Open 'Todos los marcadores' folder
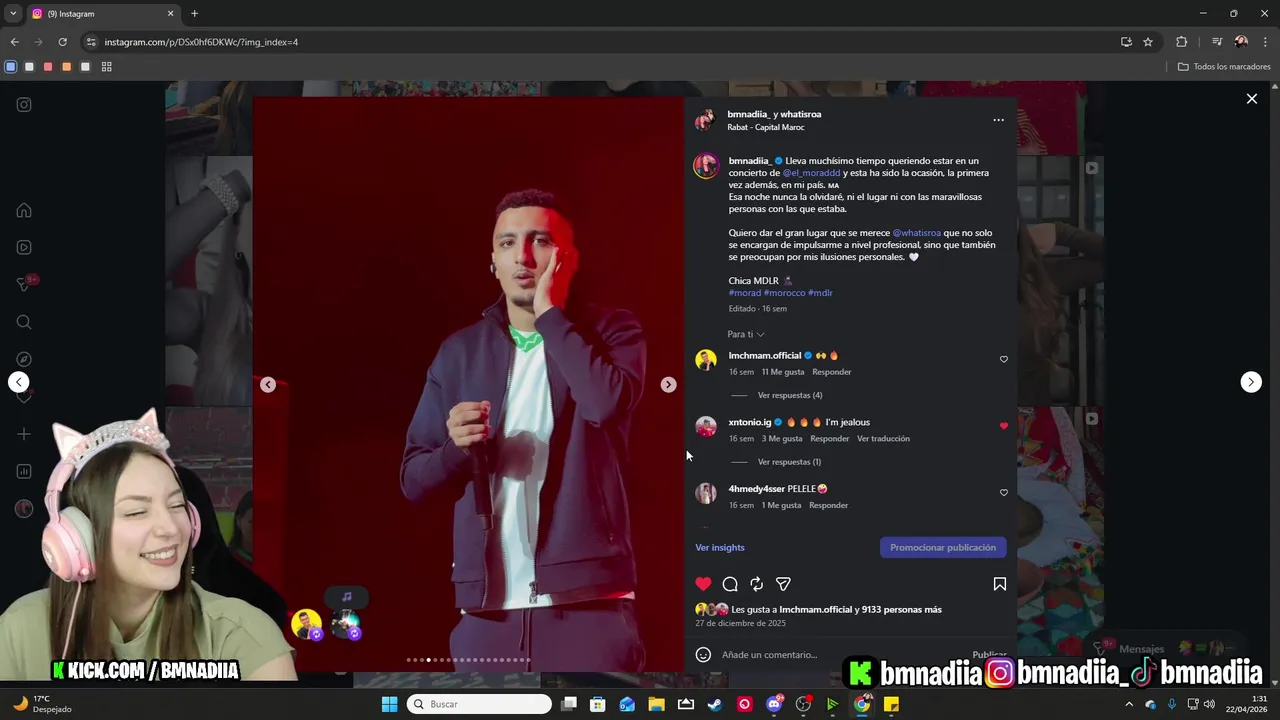 point(1224,67)
